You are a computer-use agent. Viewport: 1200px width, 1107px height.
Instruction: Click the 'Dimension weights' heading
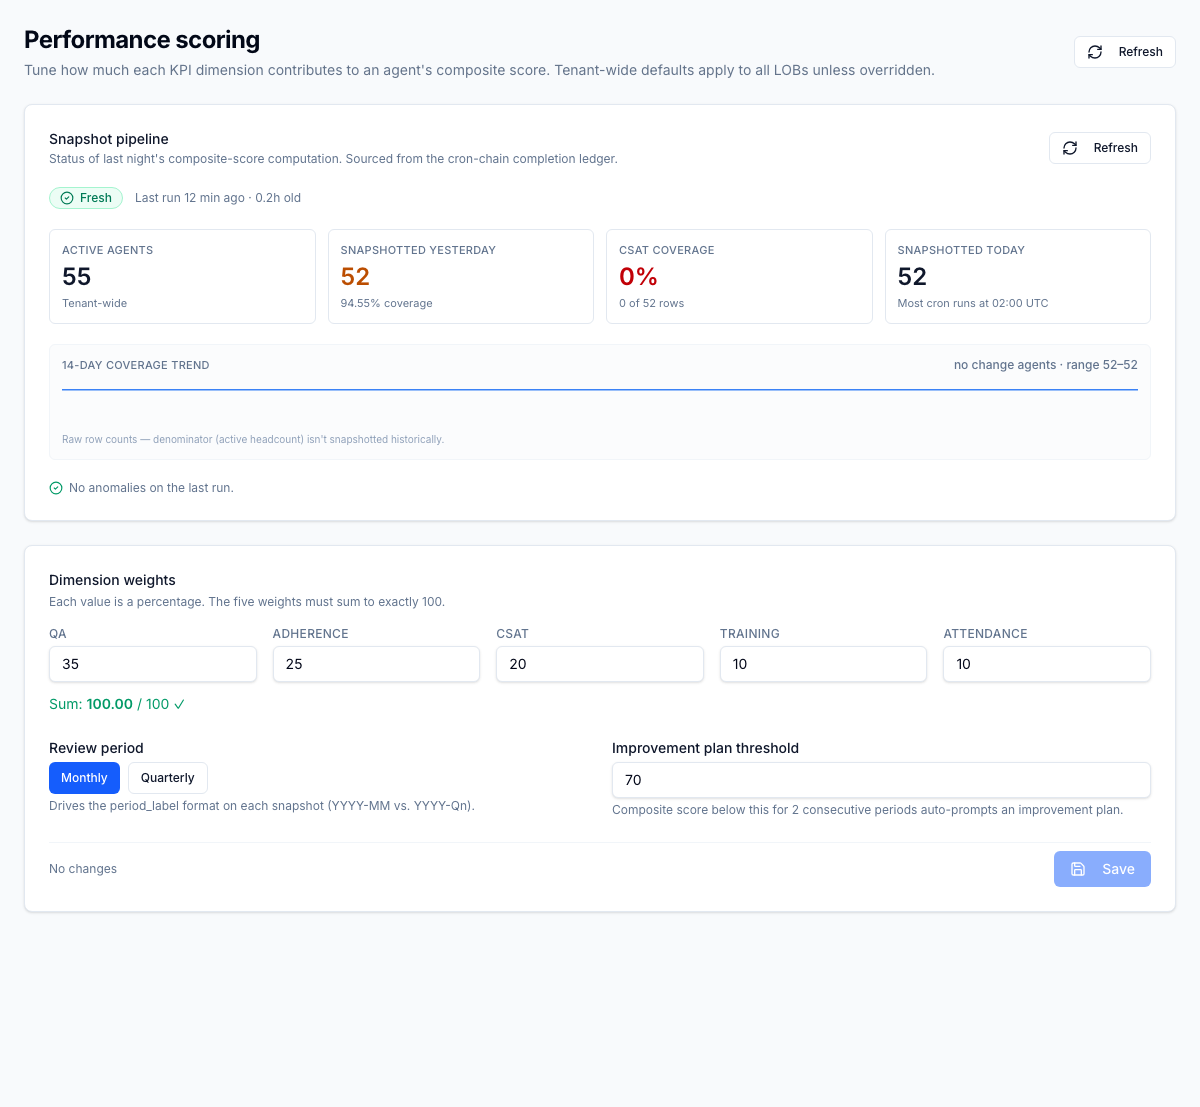click(112, 580)
